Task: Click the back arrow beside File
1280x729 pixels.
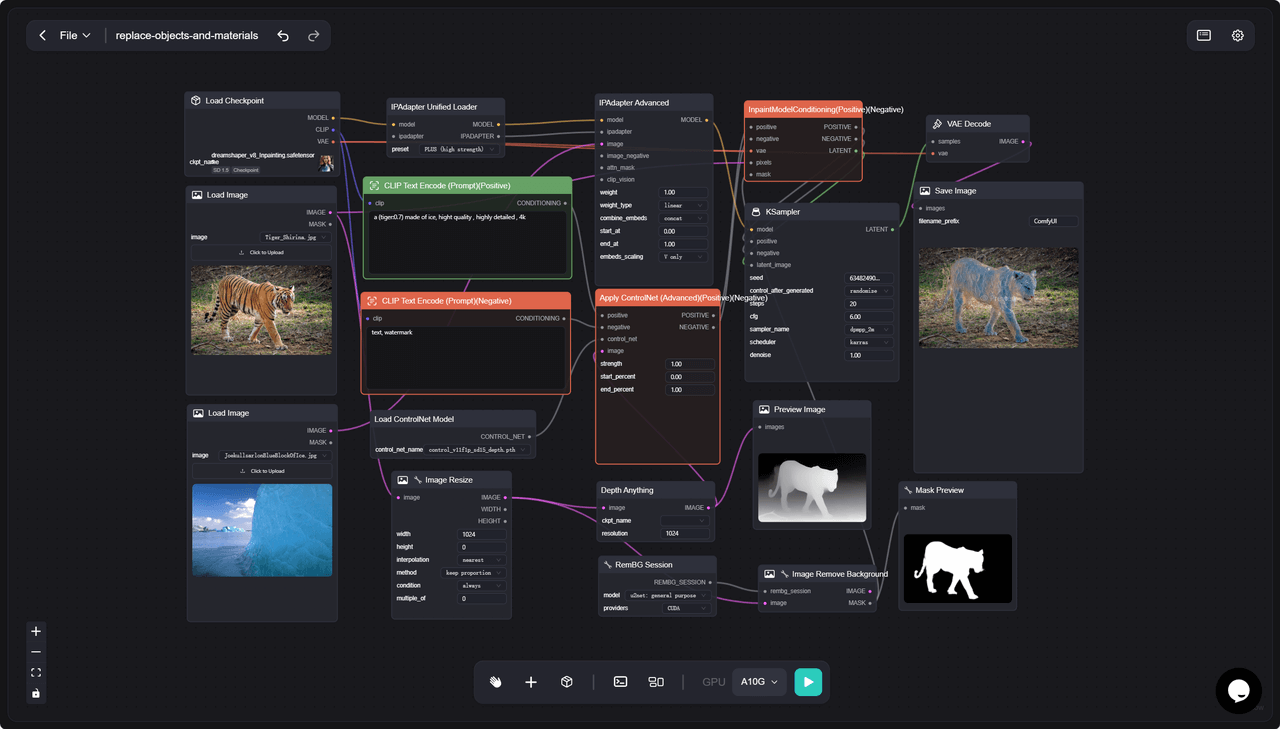Action: 43,36
